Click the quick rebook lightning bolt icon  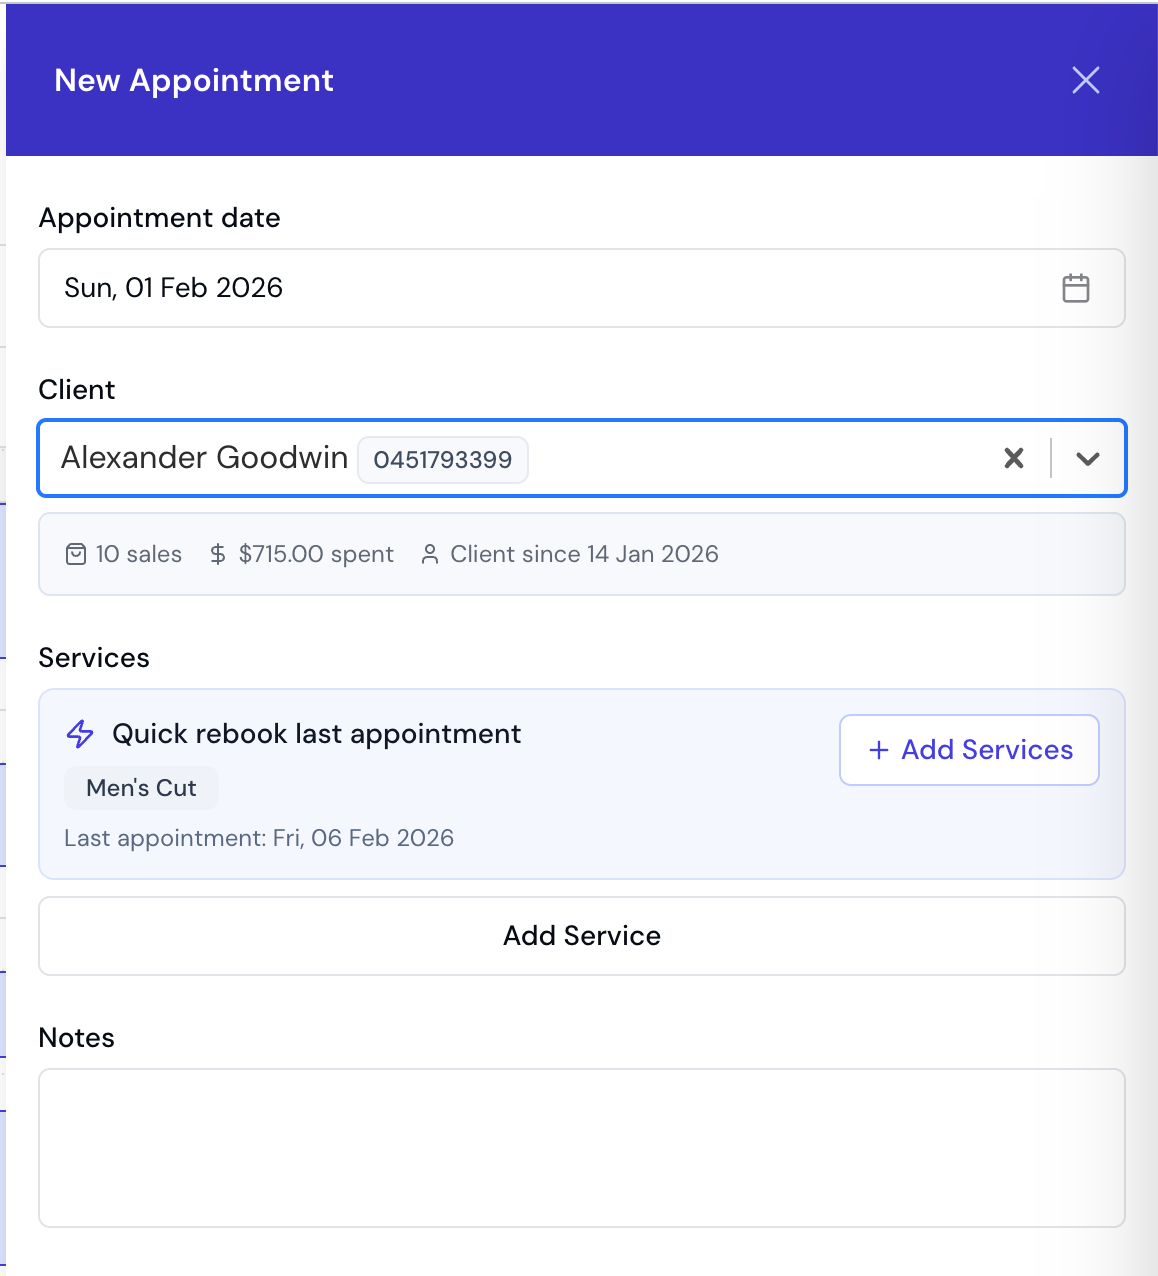(x=79, y=733)
